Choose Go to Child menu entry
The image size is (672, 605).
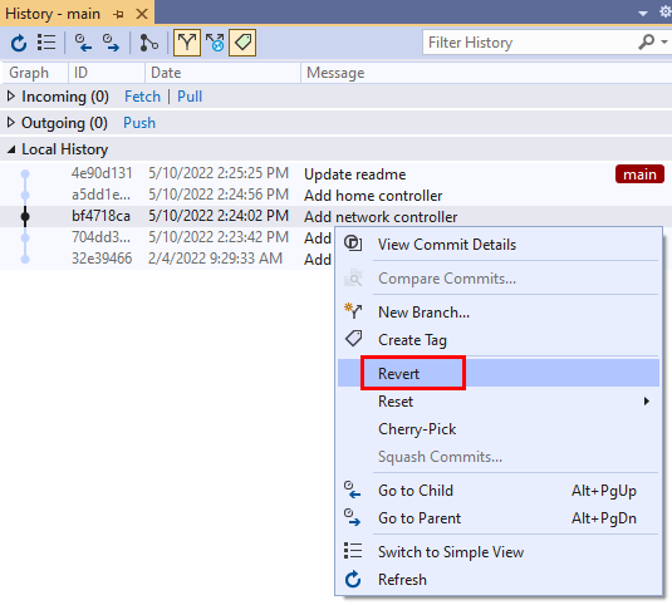[498, 491]
